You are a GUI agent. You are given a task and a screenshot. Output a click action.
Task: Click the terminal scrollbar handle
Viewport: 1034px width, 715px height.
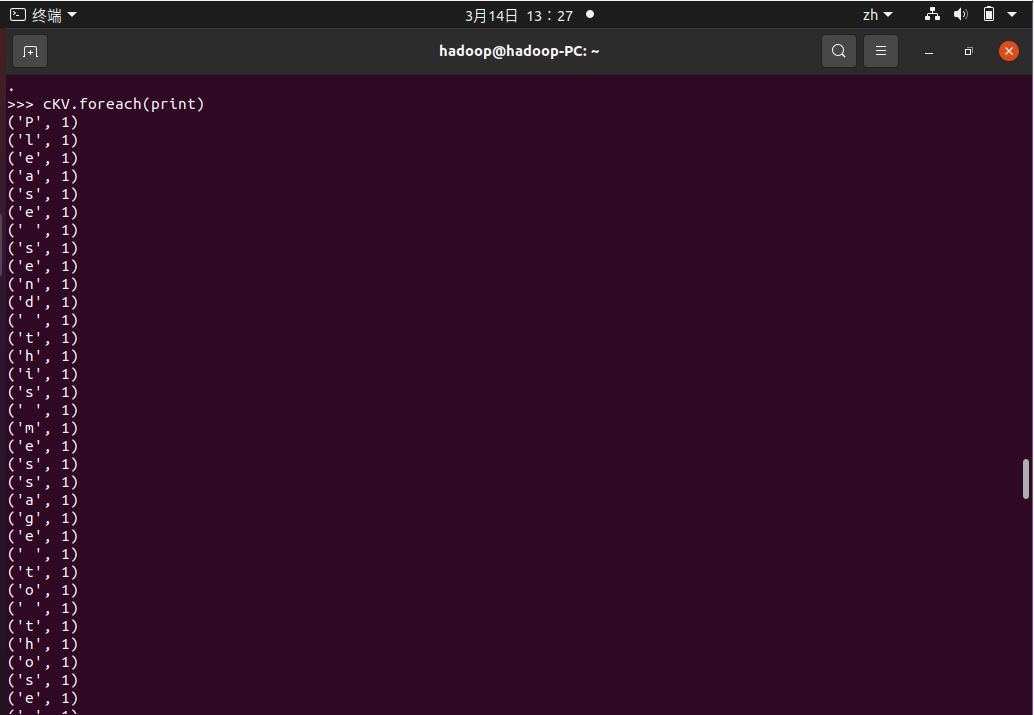(x=1025, y=479)
